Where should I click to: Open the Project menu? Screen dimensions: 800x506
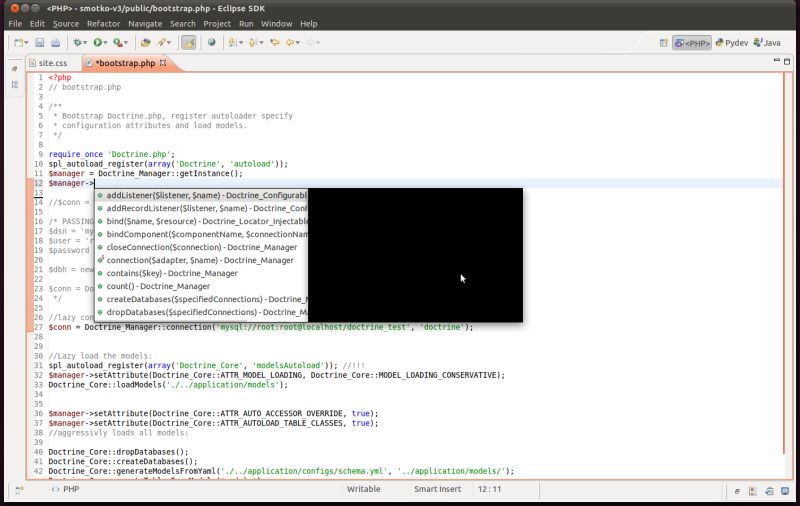pos(217,23)
